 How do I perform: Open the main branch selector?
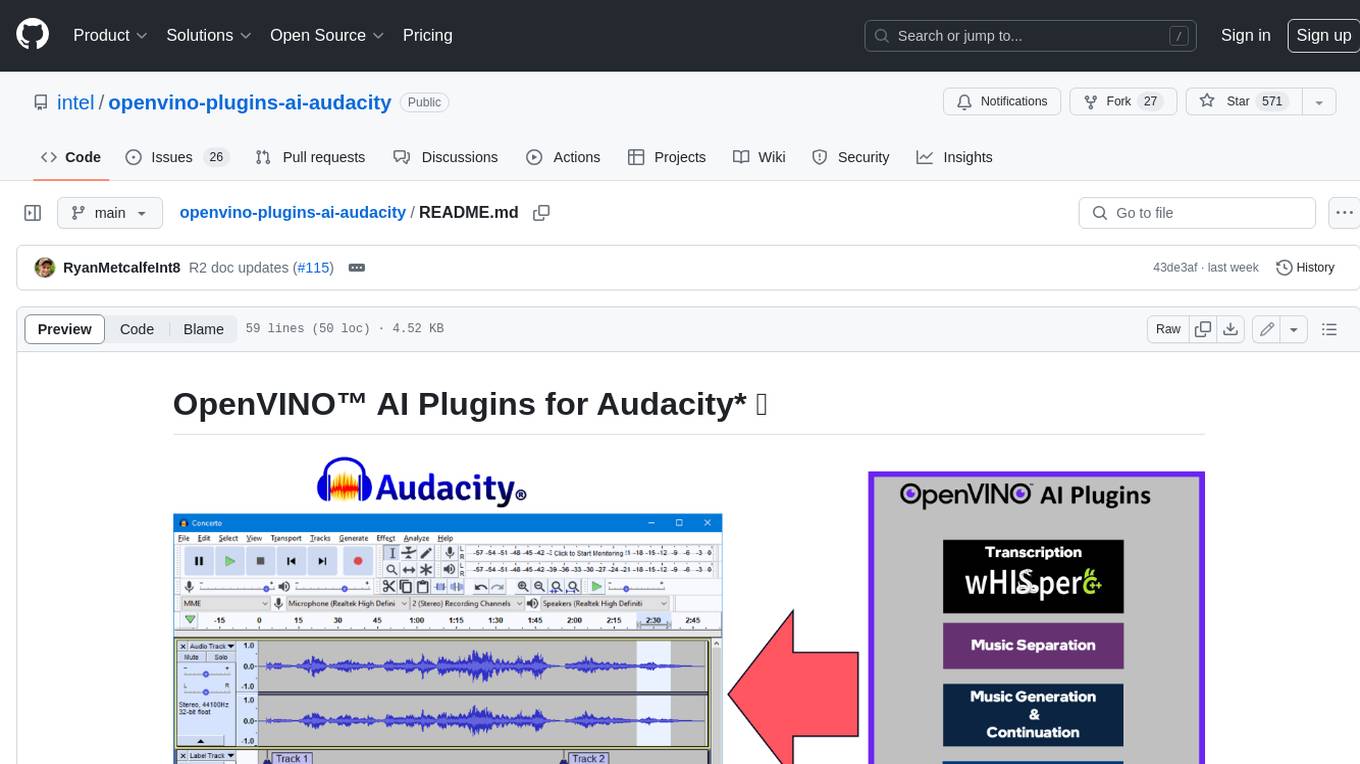coord(109,213)
